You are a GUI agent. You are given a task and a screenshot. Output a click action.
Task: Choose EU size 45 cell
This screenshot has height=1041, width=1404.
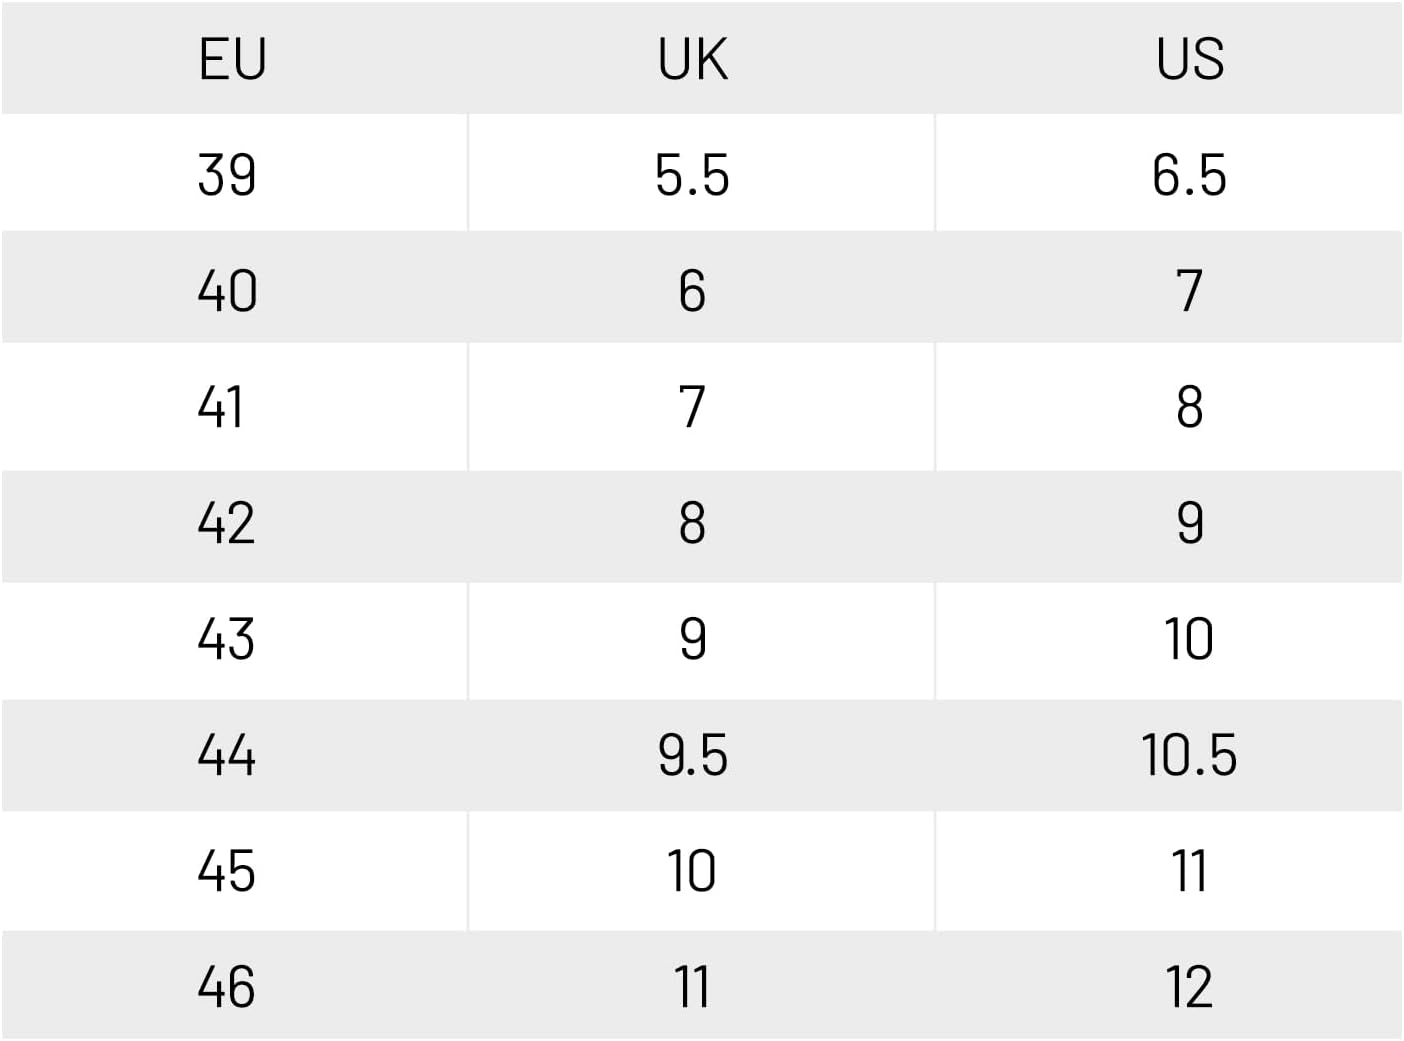coord(227,871)
